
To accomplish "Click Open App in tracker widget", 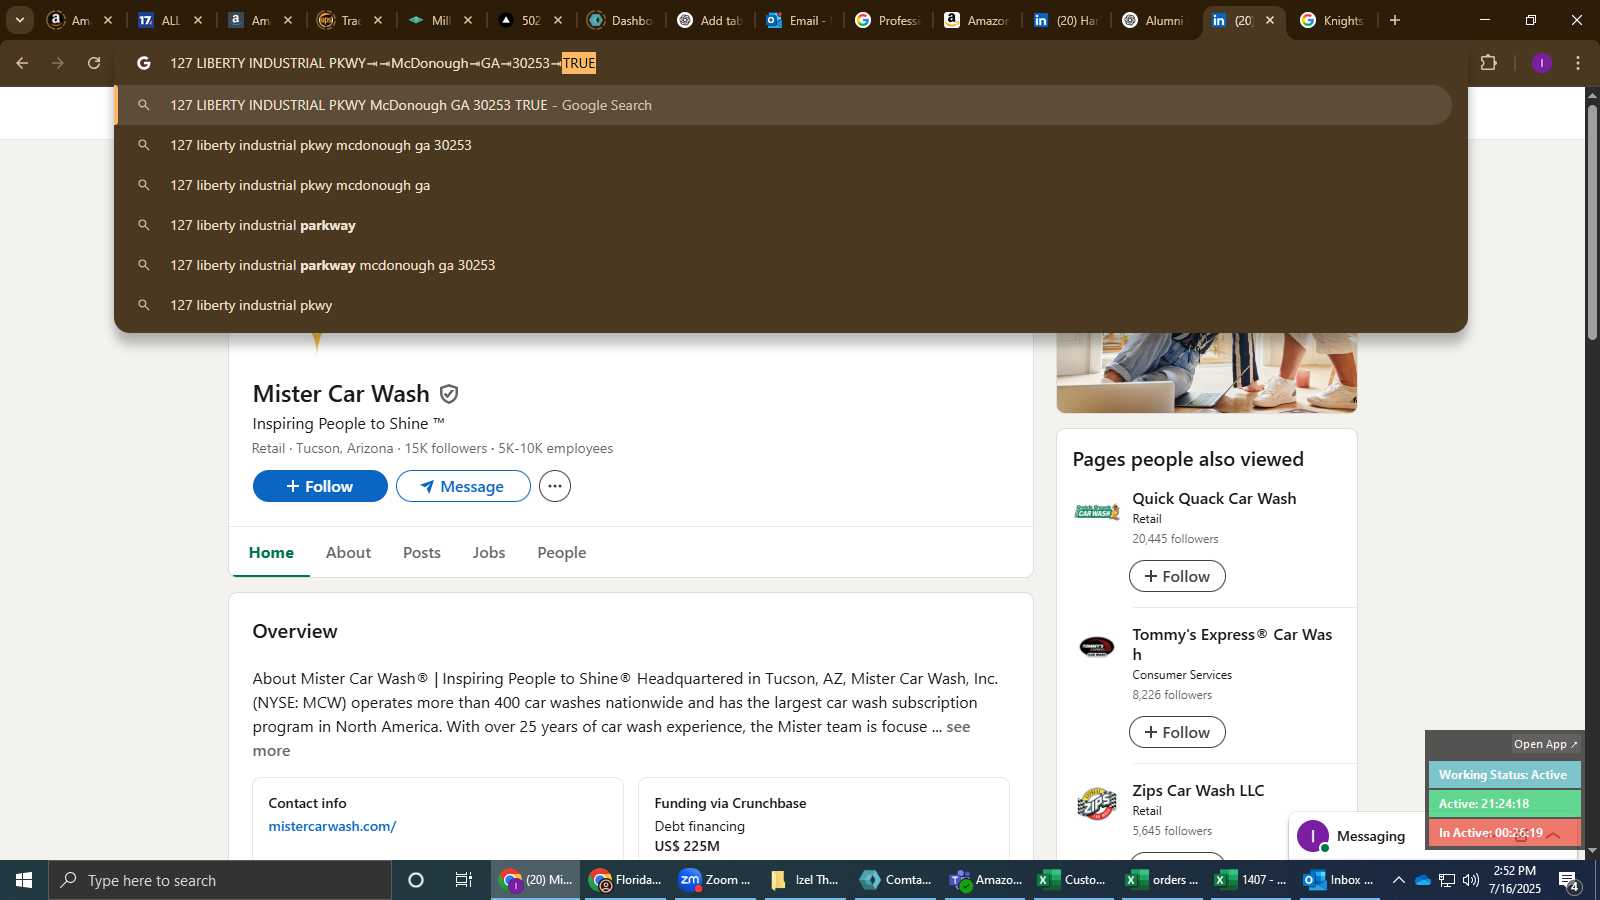I will 1545,744.
